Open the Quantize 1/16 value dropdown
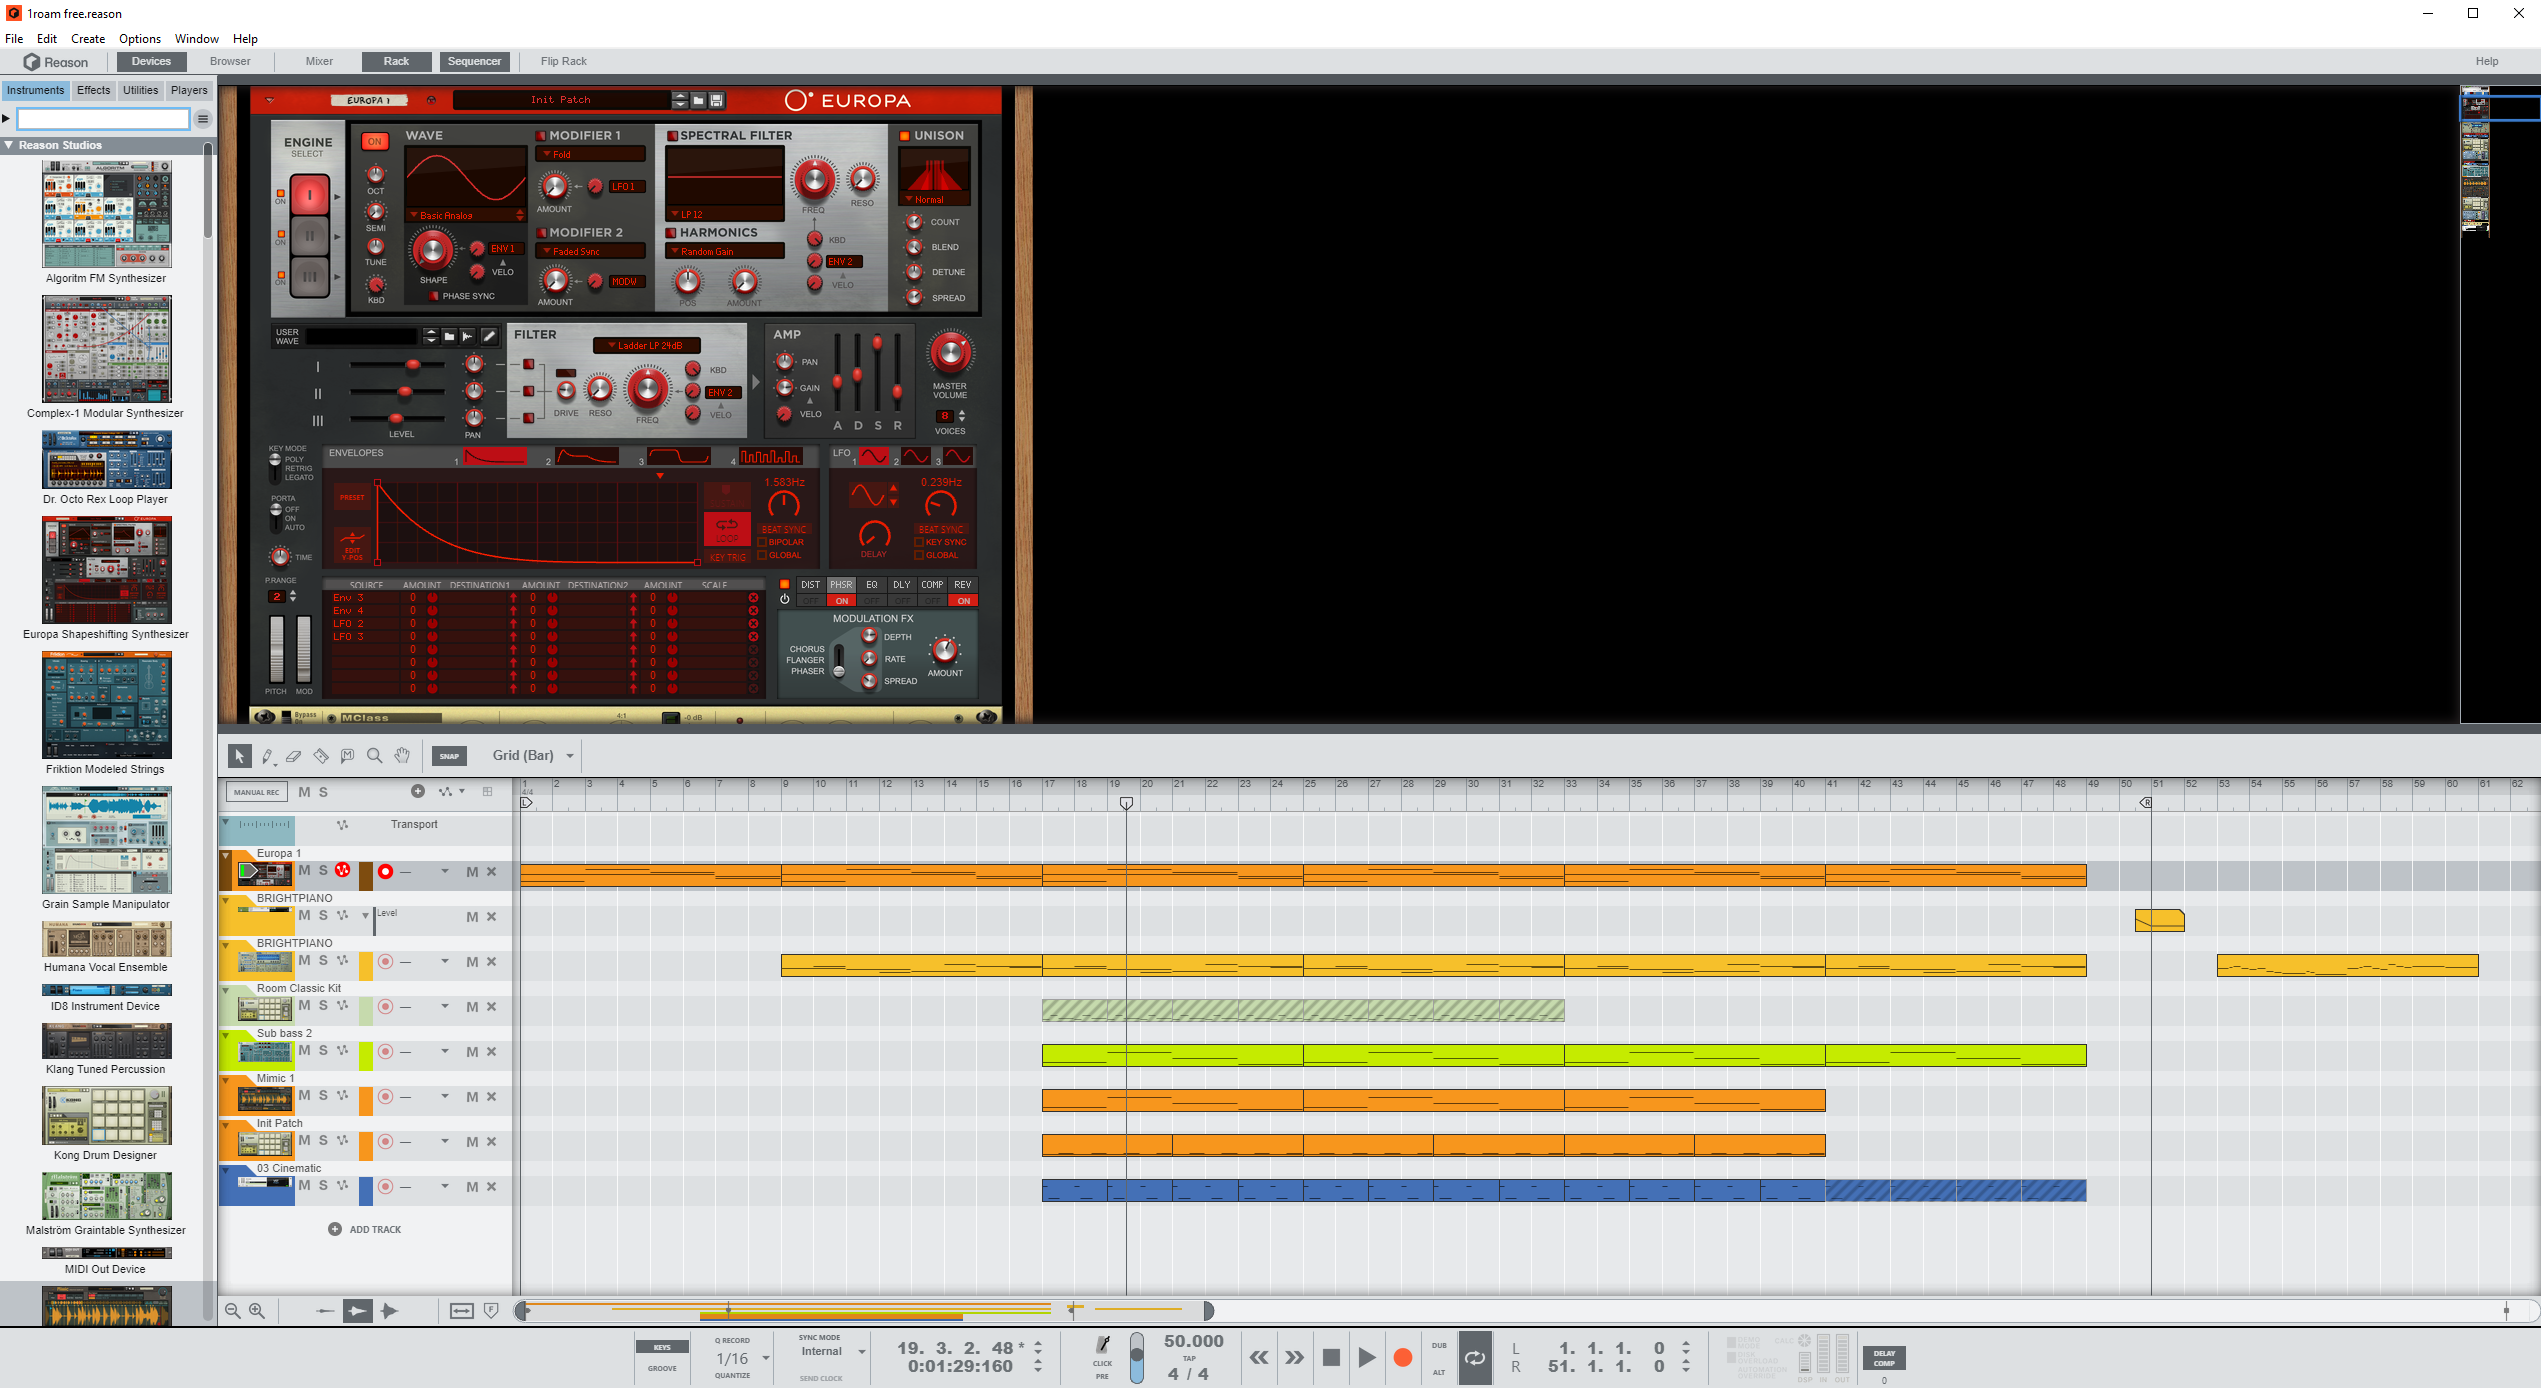This screenshot has height=1388, width=2541. click(x=766, y=1358)
